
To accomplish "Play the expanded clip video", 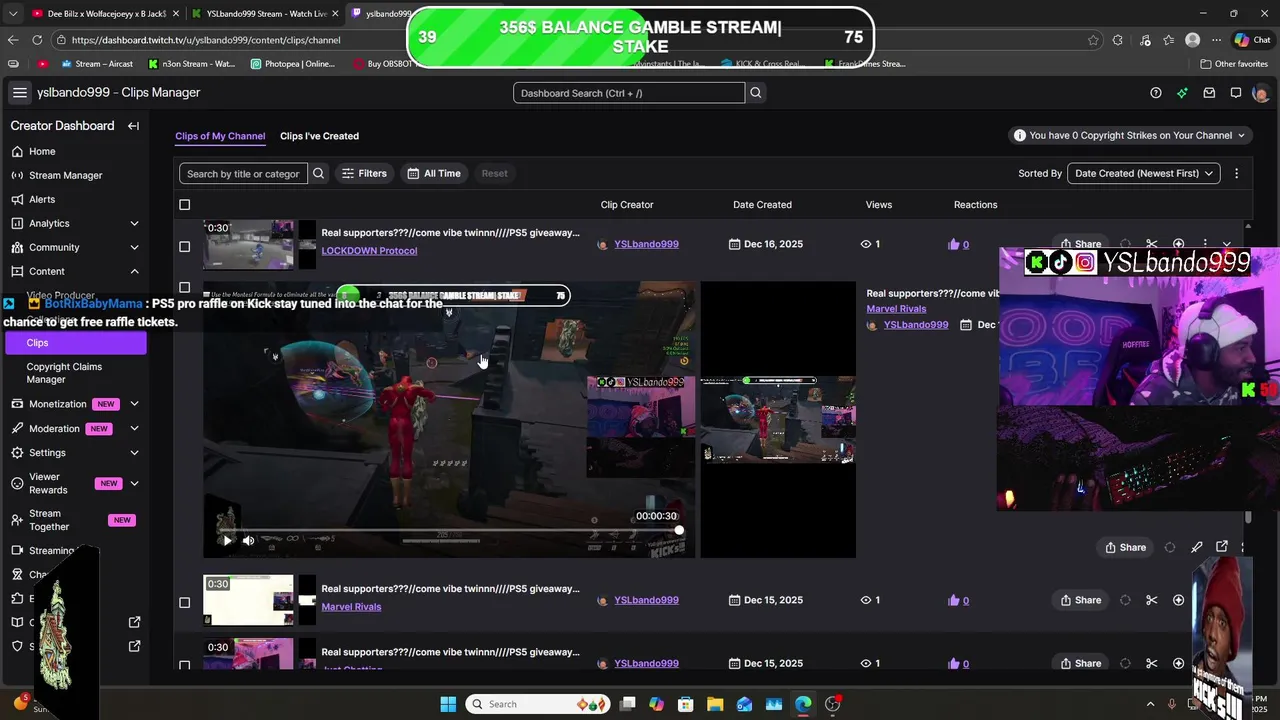I will pyautogui.click(x=227, y=540).
